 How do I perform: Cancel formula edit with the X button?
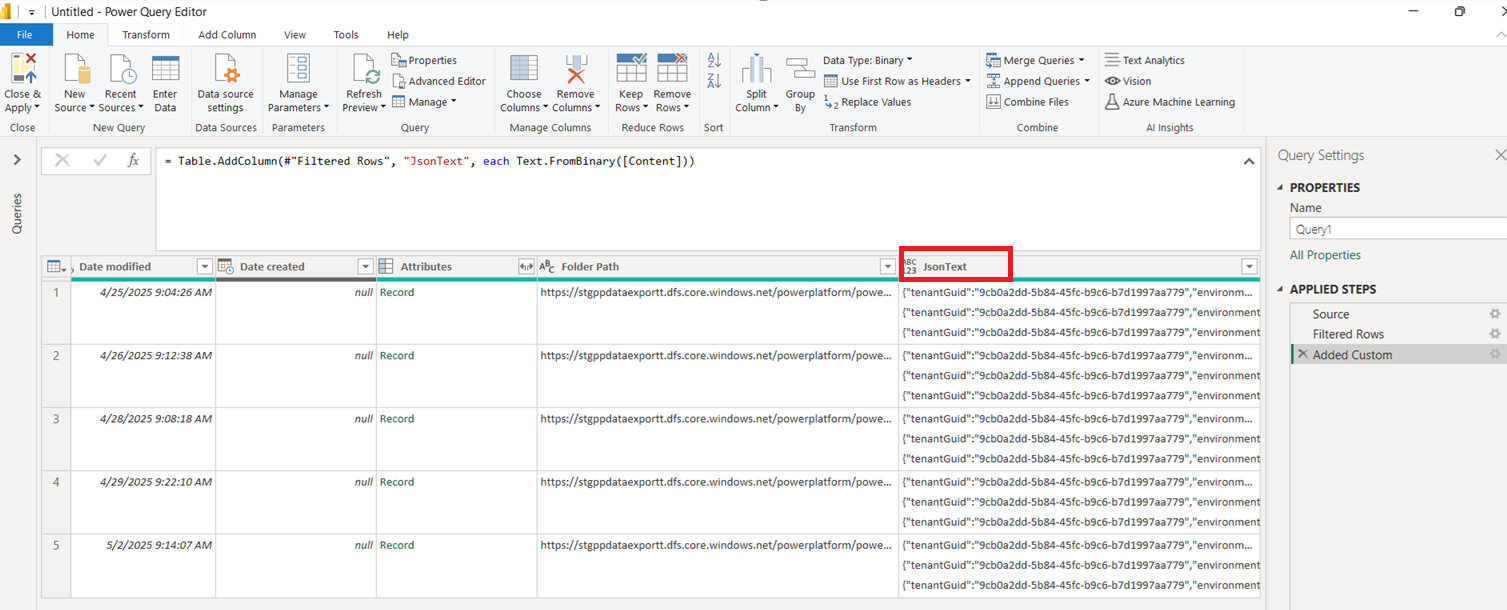click(x=62, y=161)
